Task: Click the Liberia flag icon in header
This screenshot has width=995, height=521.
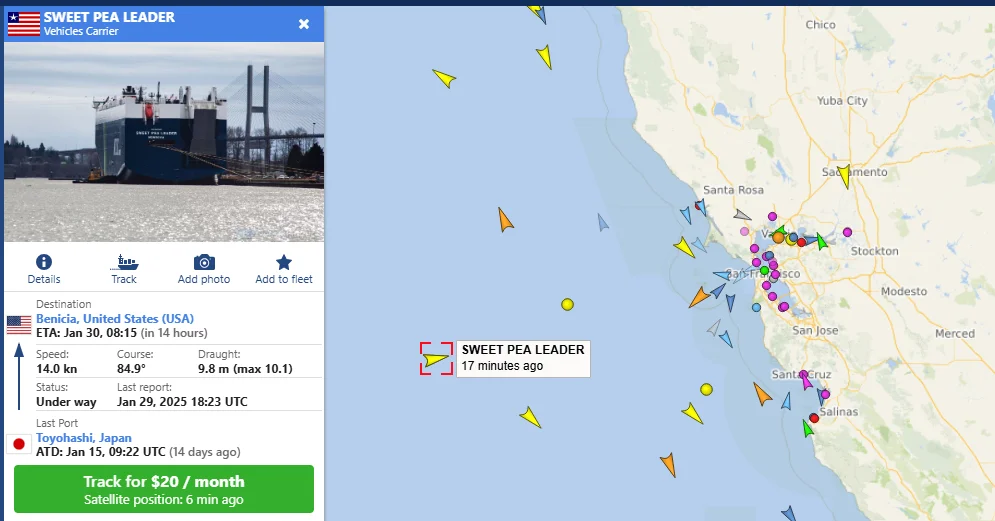Action: [x=23, y=24]
